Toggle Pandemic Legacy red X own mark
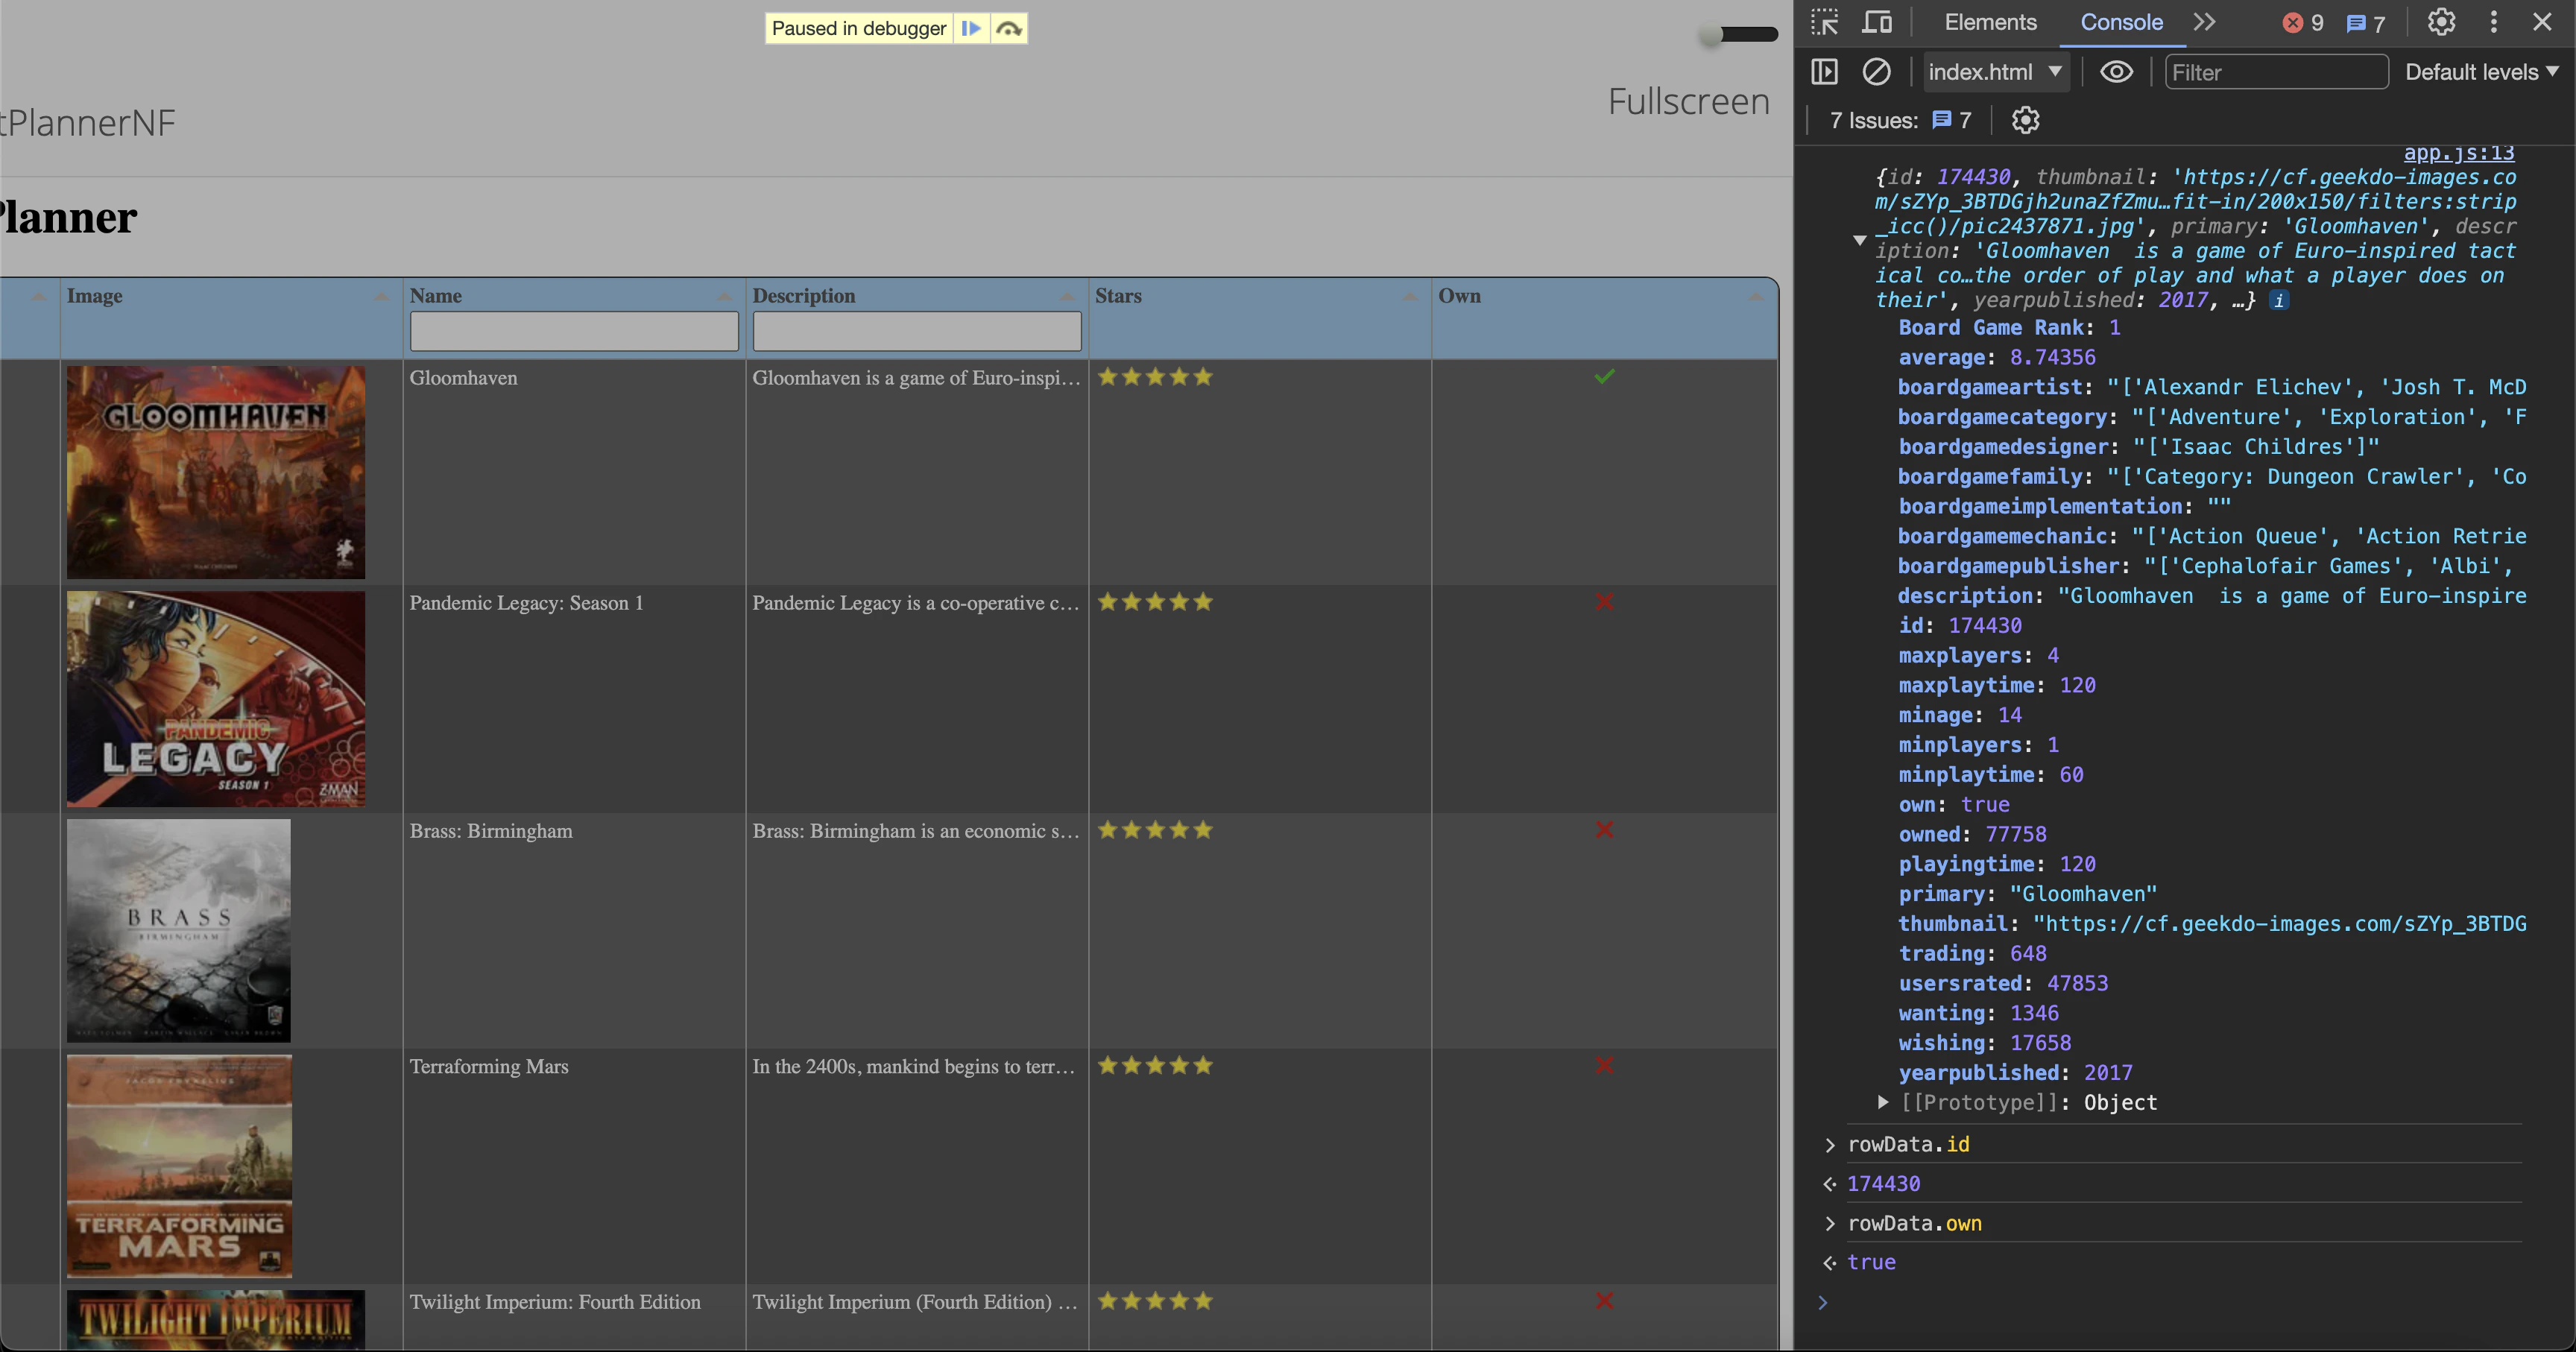Image resolution: width=2576 pixels, height=1352 pixels. 1604,602
